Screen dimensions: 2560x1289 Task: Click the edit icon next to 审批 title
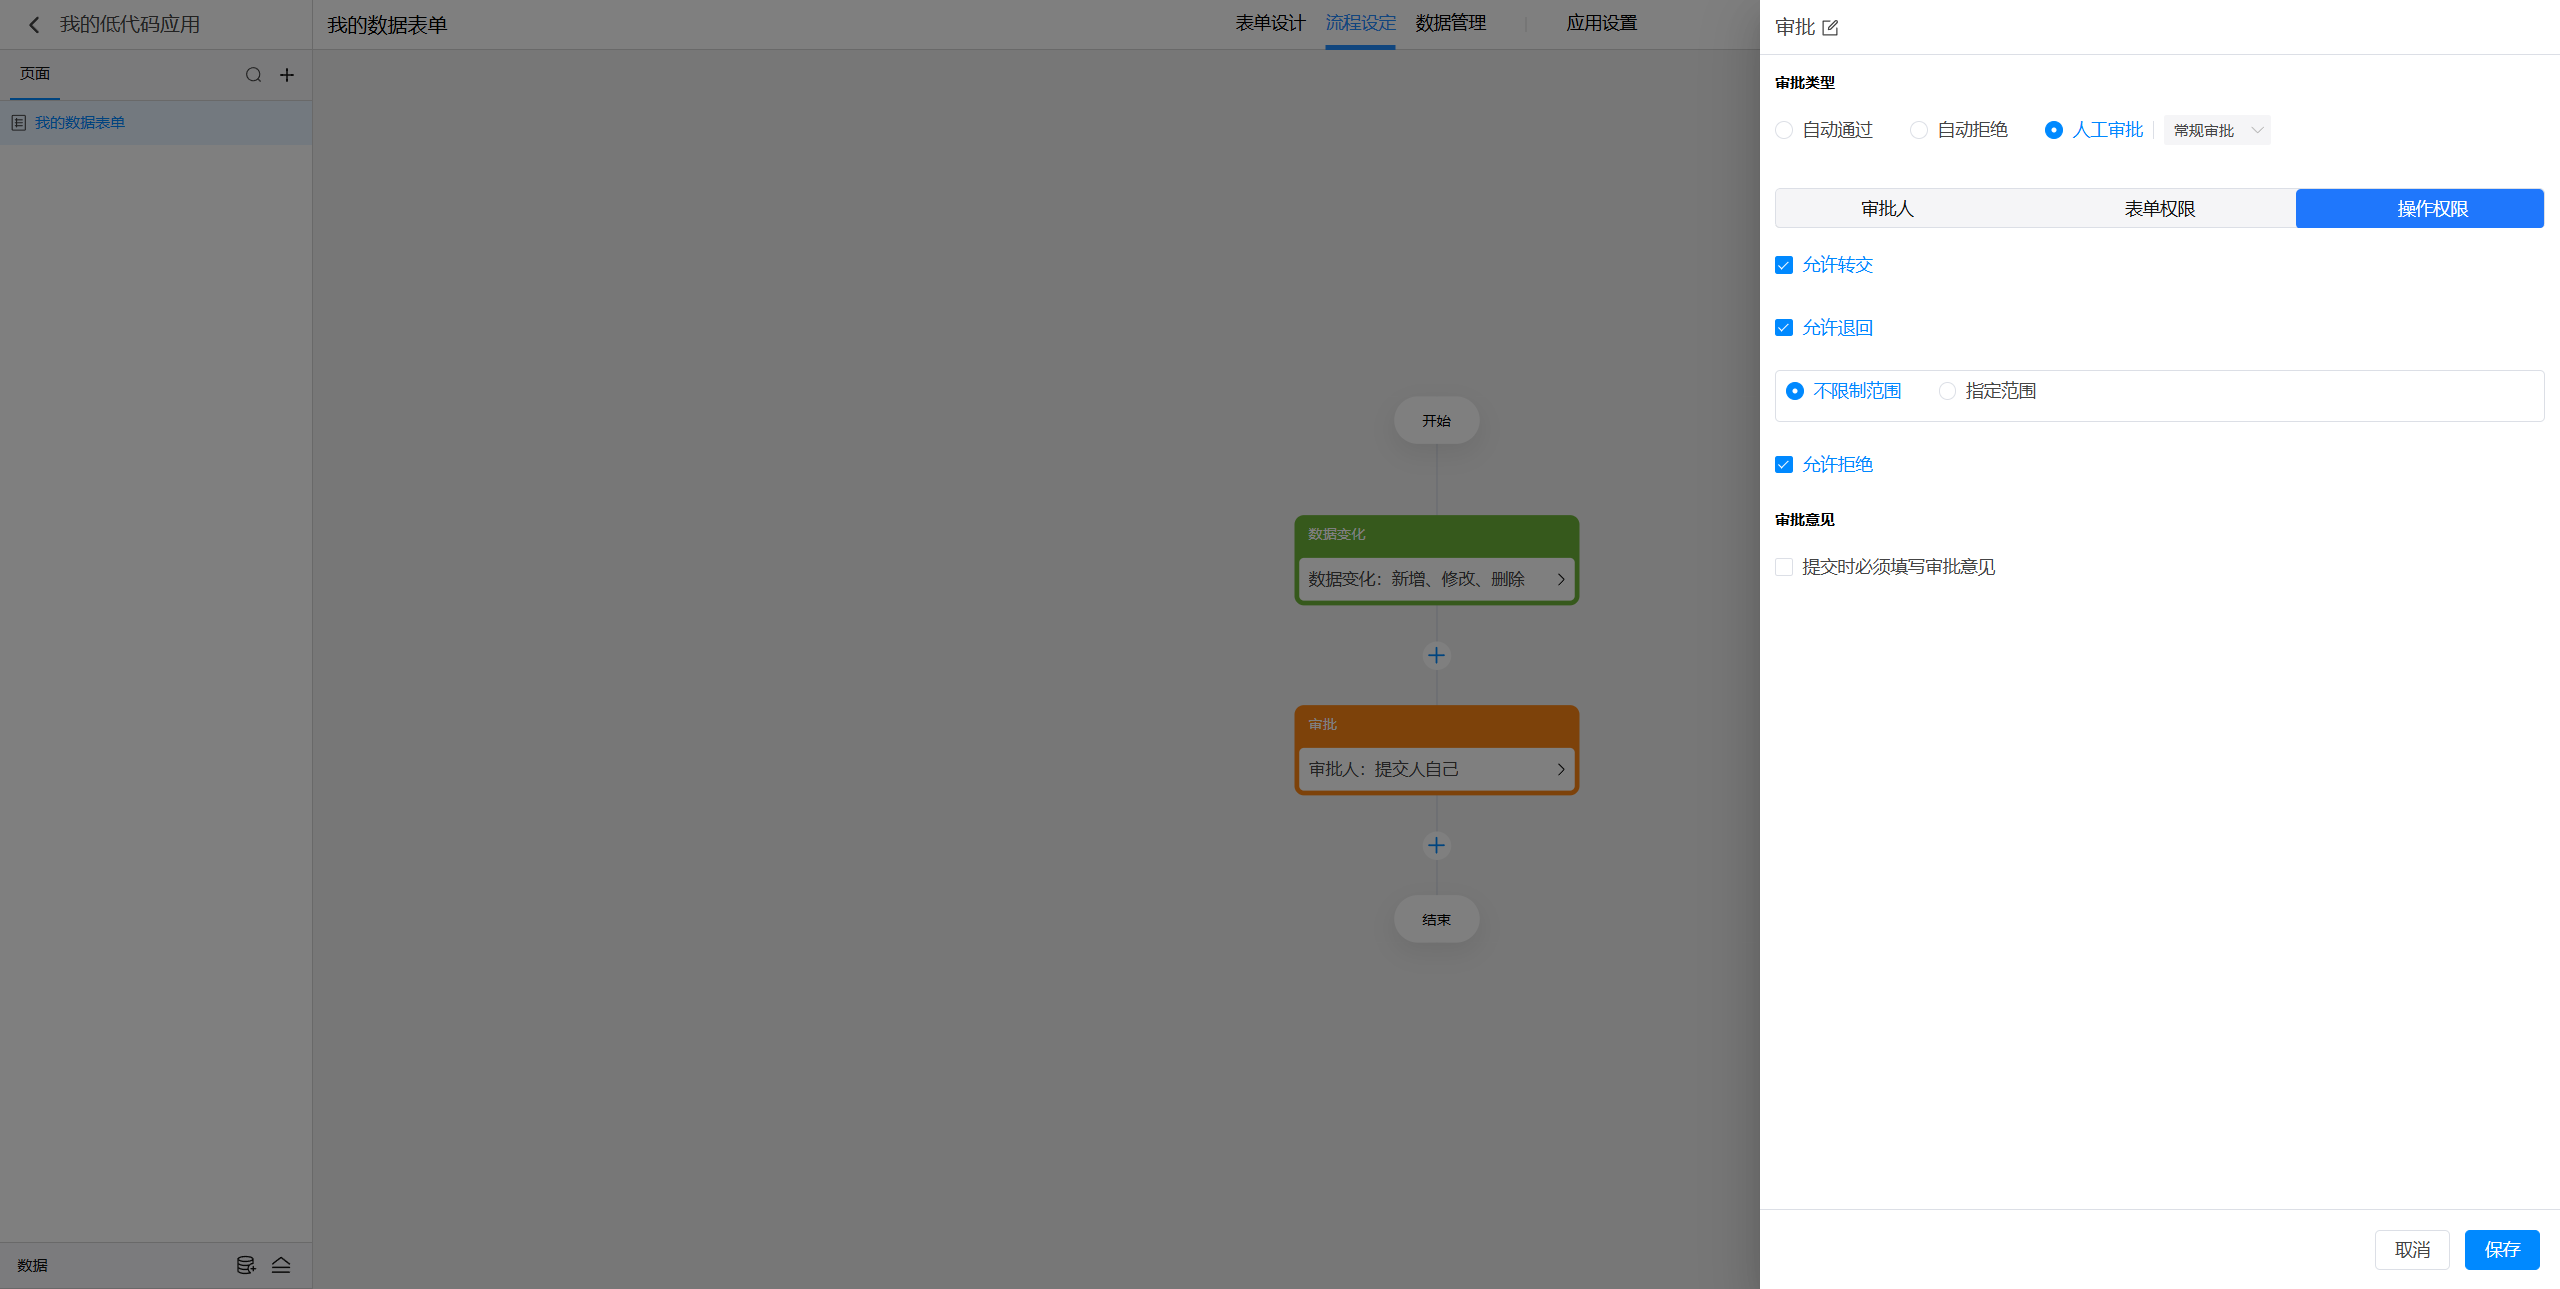(1830, 28)
